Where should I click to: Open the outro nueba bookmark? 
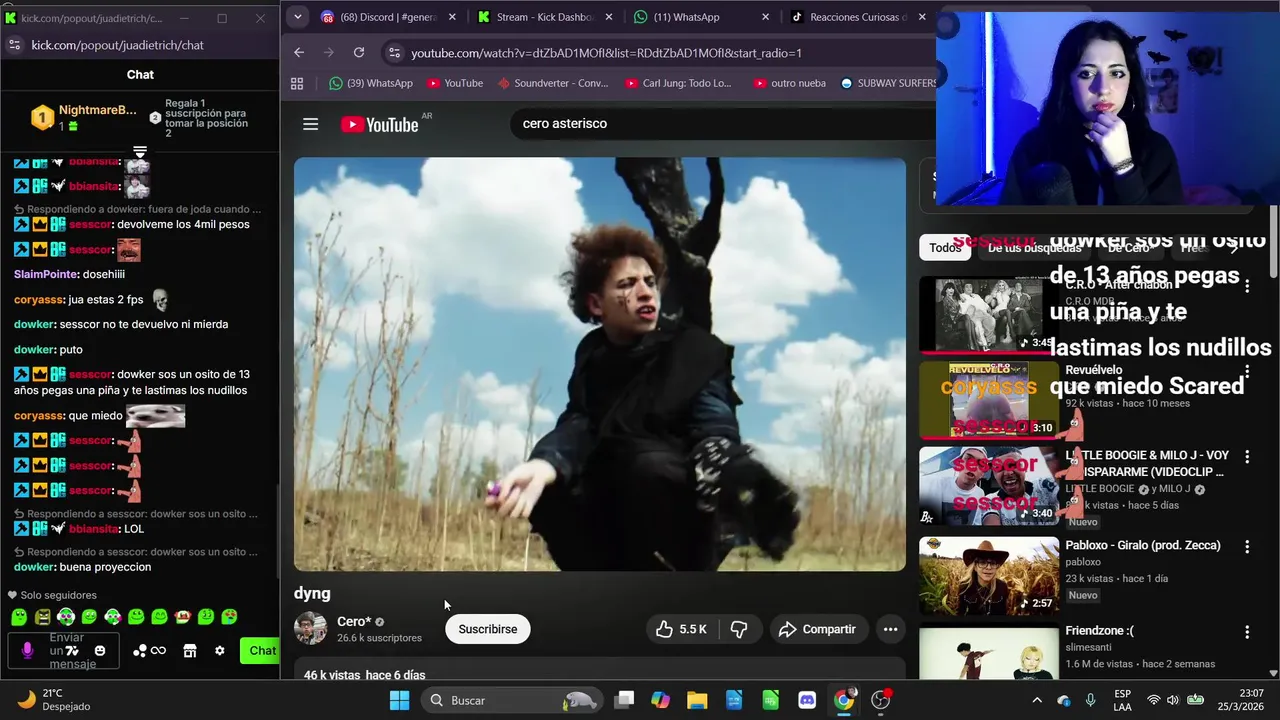(x=790, y=83)
